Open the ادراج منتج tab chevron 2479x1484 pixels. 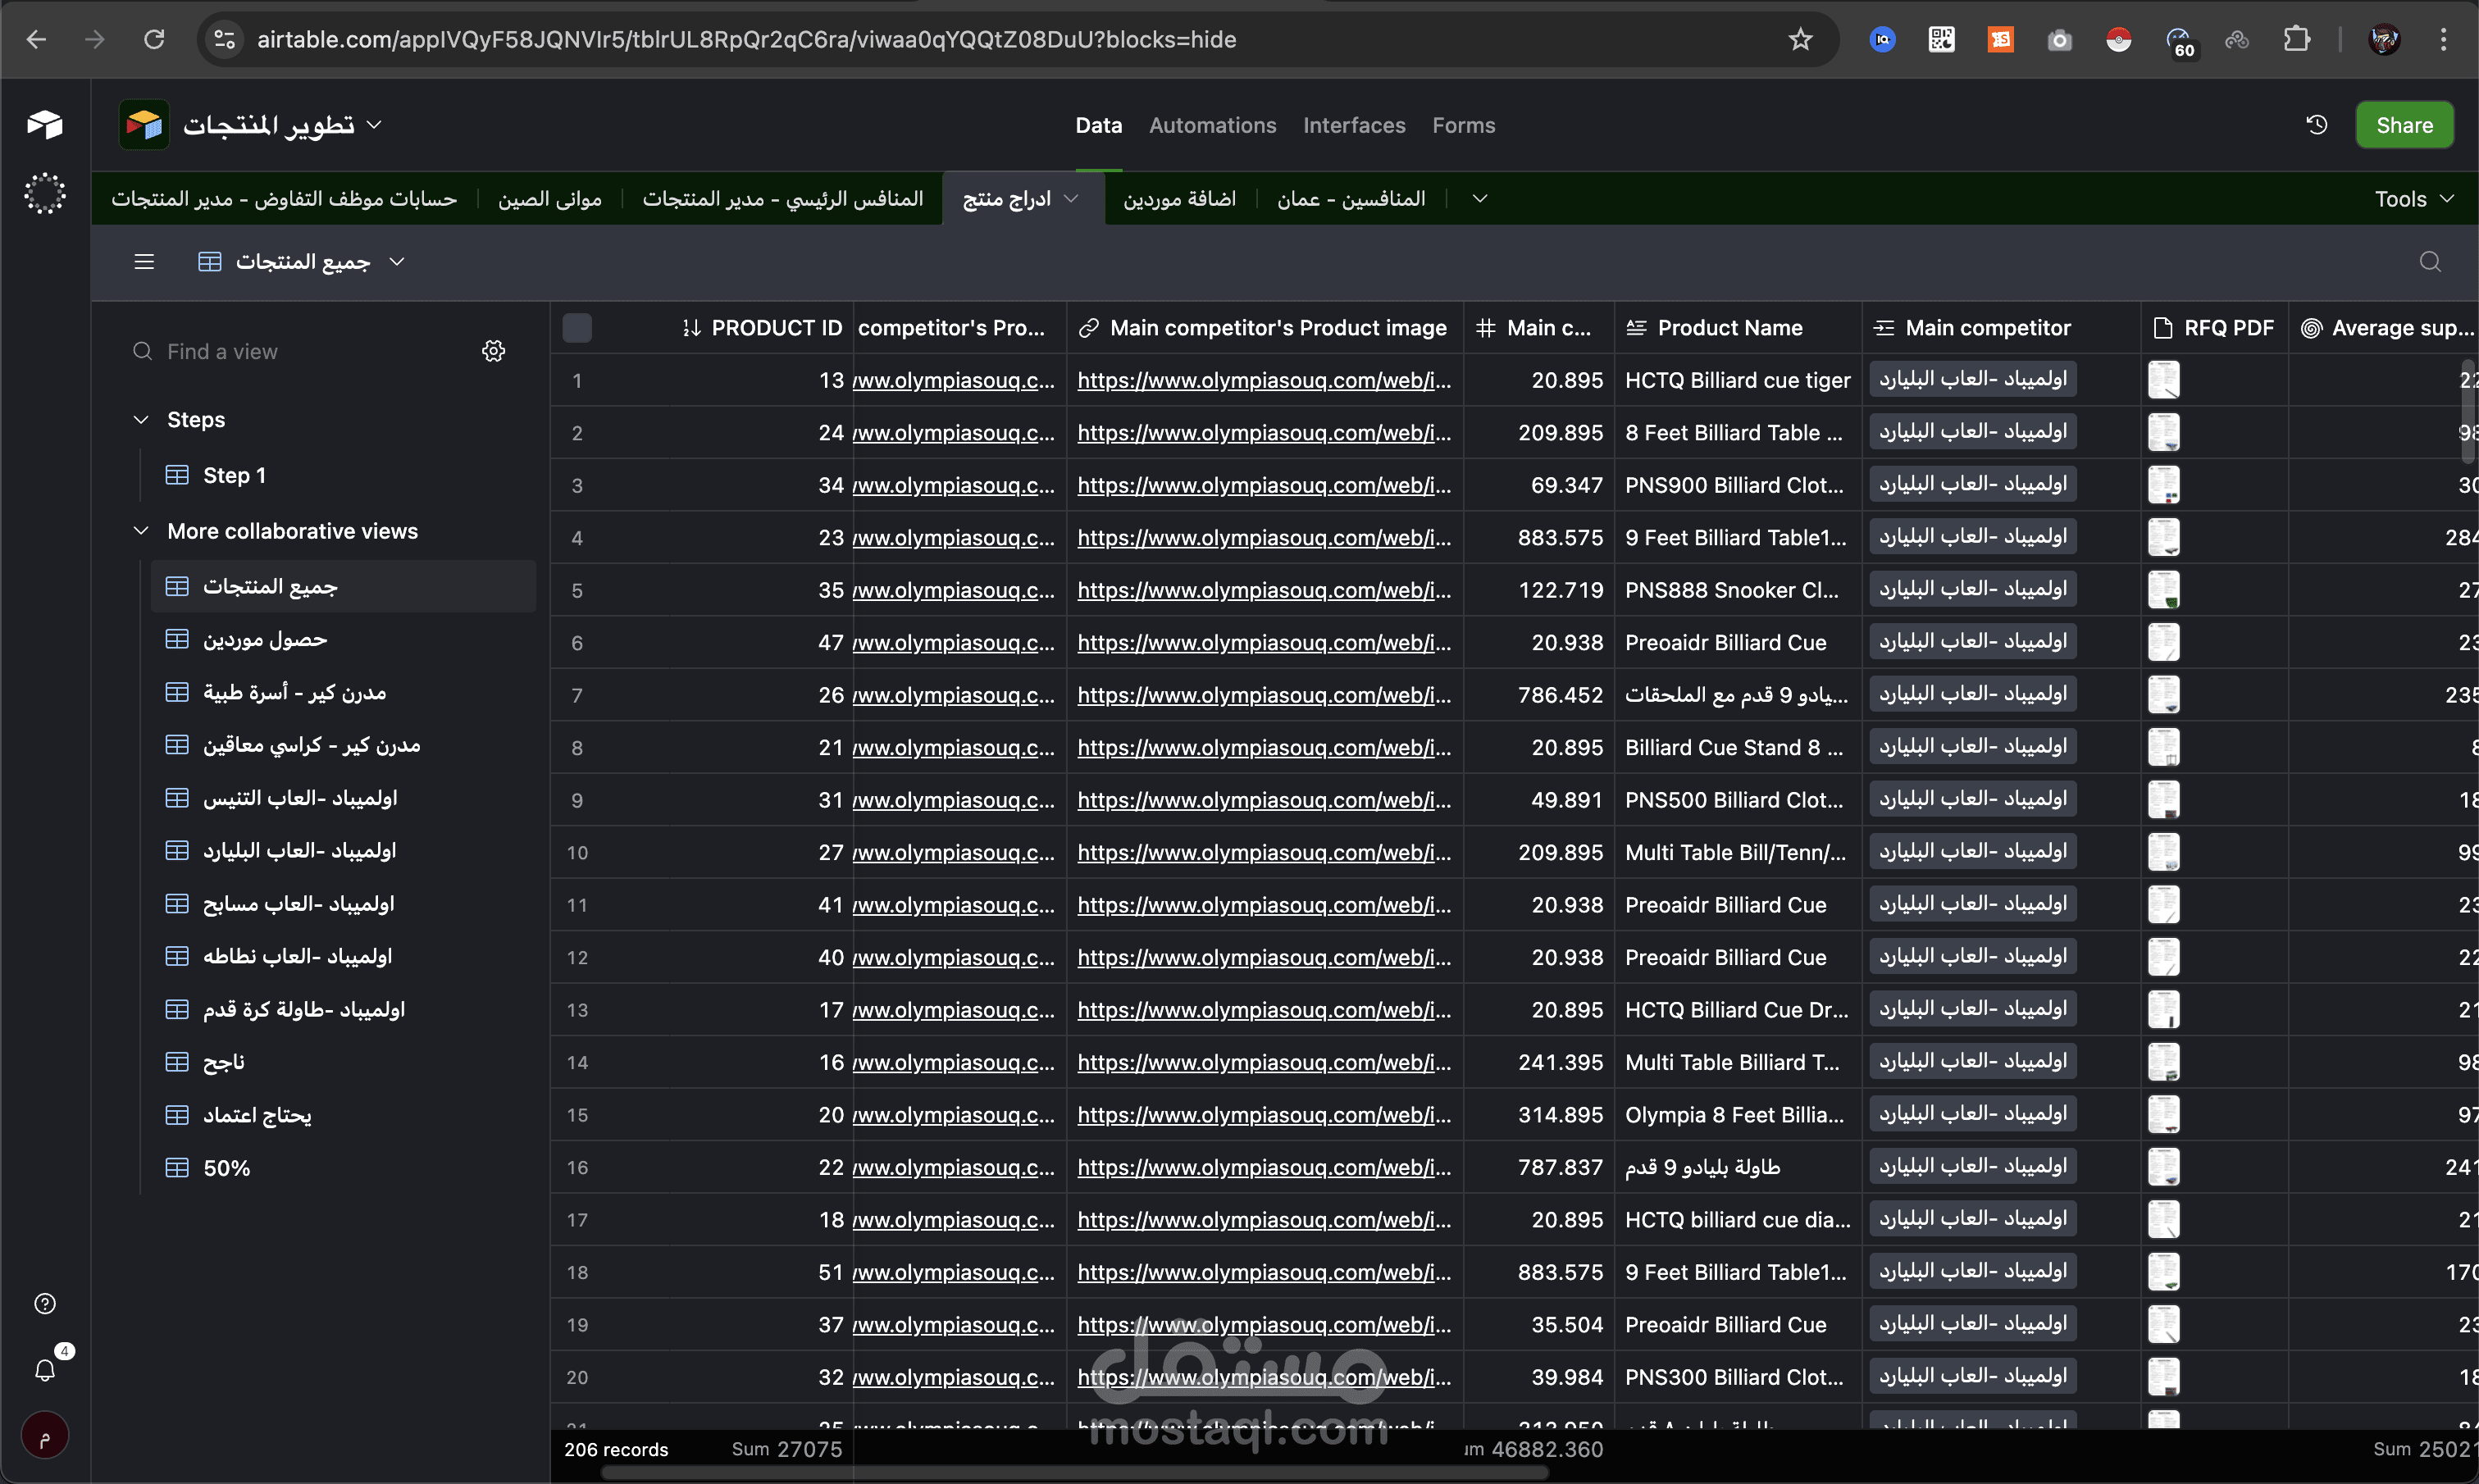pyautogui.click(x=1072, y=199)
